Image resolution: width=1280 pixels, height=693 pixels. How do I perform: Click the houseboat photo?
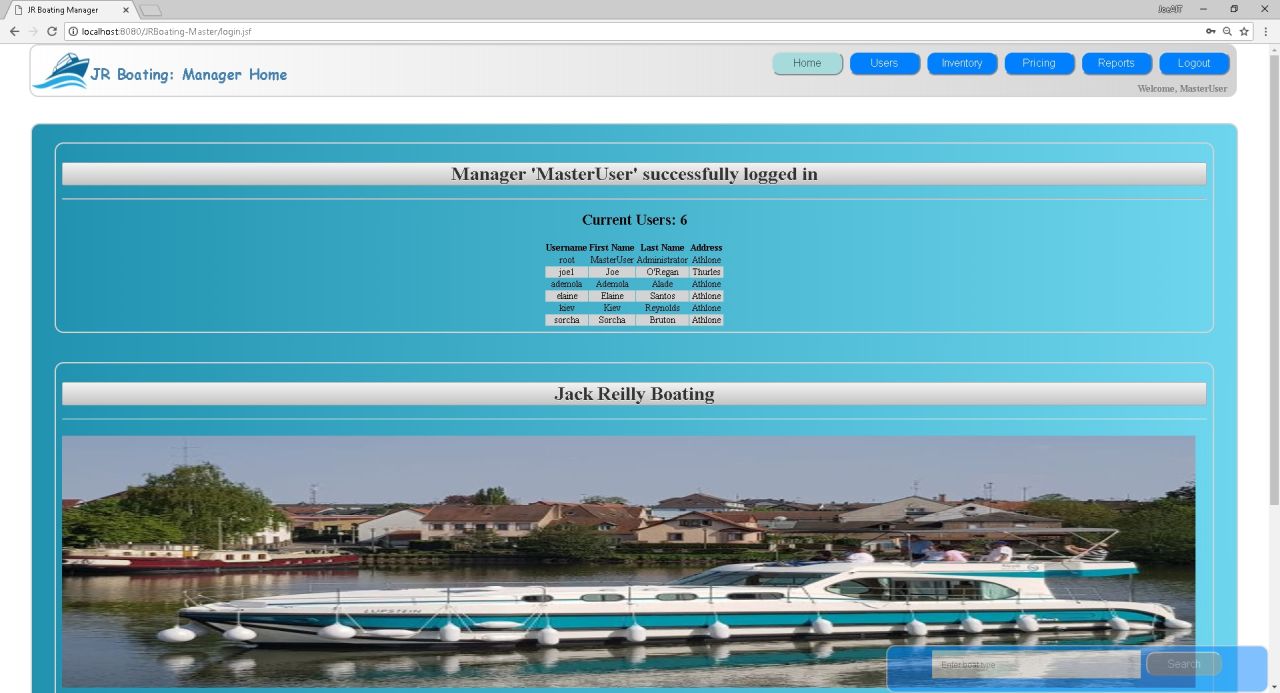point(628,563)
